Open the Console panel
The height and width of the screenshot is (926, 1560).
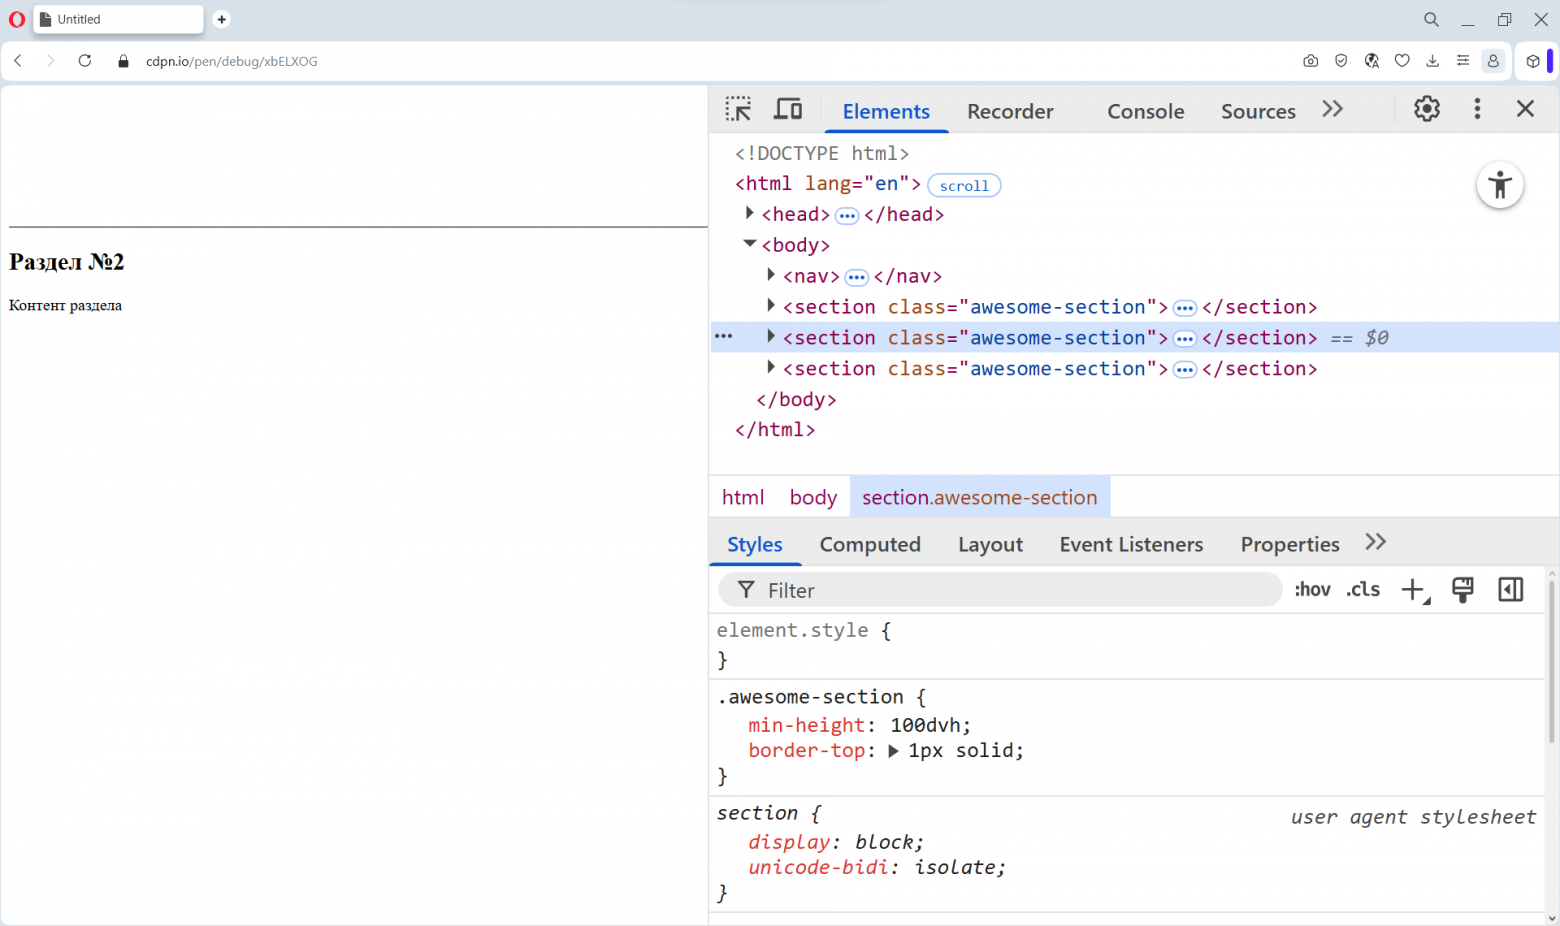(1144, 111)
